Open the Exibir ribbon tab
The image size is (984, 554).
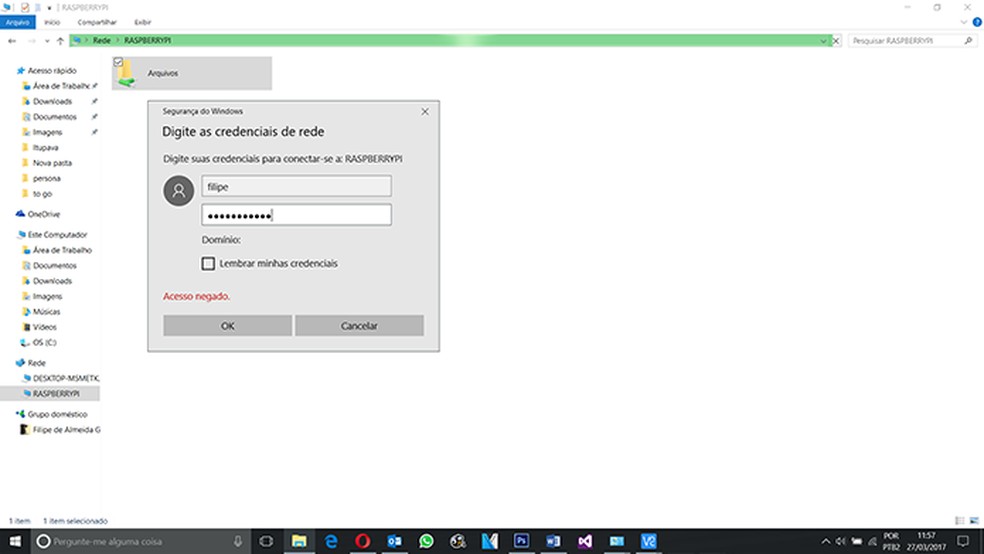[x=142, y=22]
